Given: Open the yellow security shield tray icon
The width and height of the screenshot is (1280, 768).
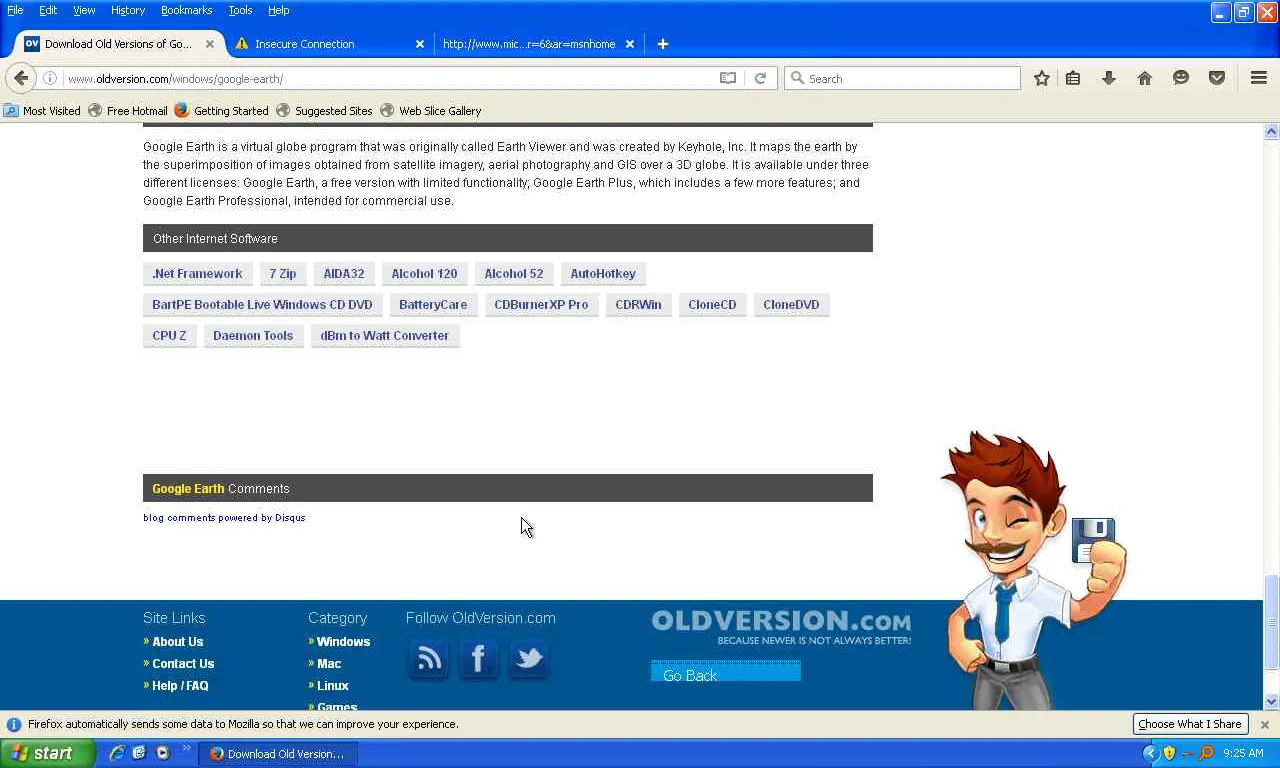Looking at the screenshot, I should pyautogui.click(x=1169, y=753).
